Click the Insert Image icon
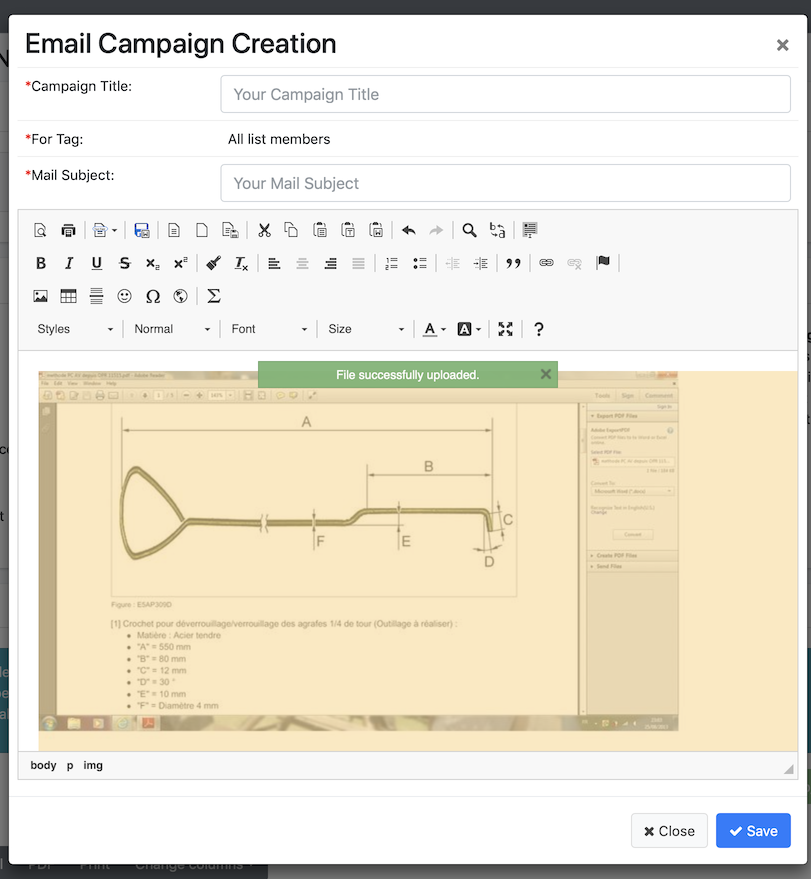This screenshot has width=811, height=879. click(40, 297)
